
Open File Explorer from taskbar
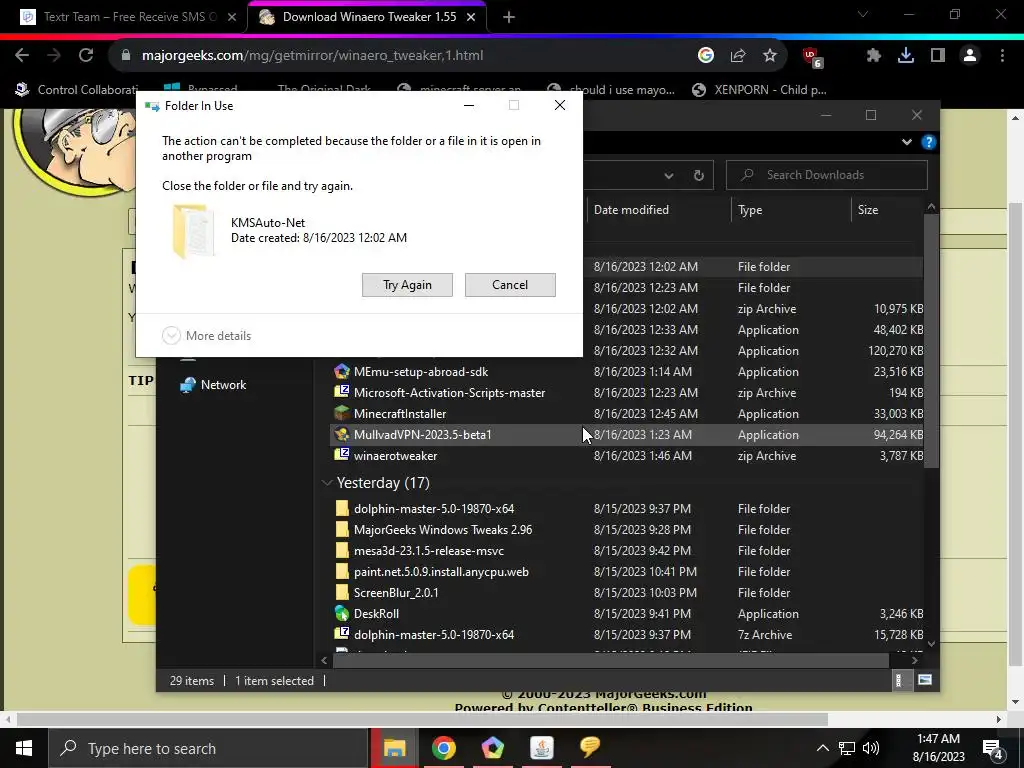click(x=394, y=748)
